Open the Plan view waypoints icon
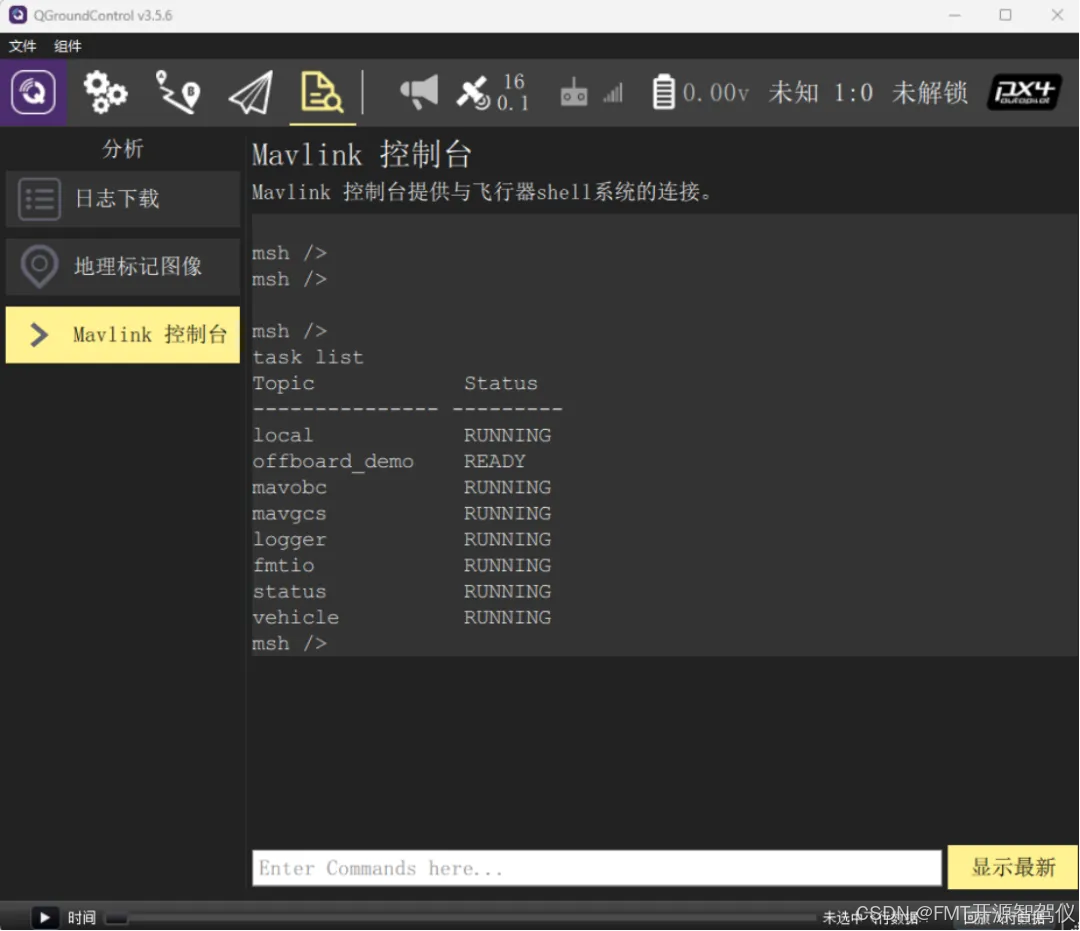 (x=178, y=92)
